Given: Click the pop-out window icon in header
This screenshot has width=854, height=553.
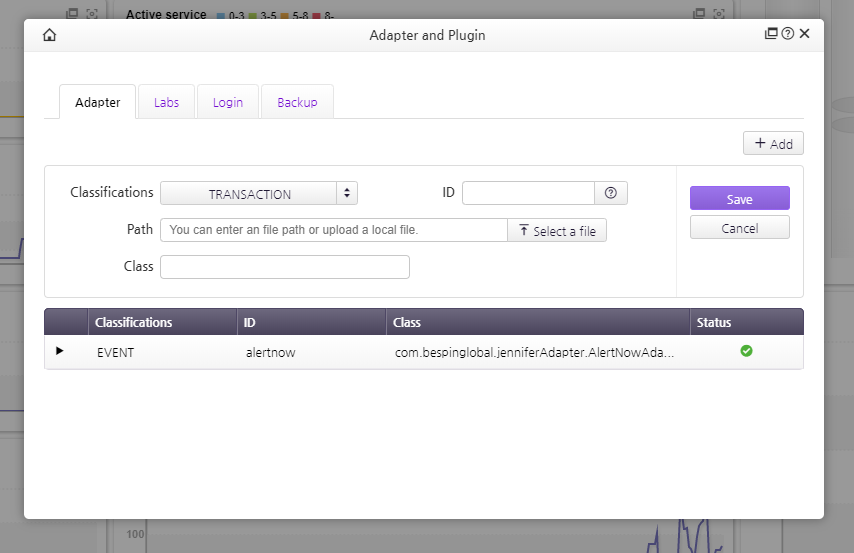Looking at the screenshot, I should (771, 34).
